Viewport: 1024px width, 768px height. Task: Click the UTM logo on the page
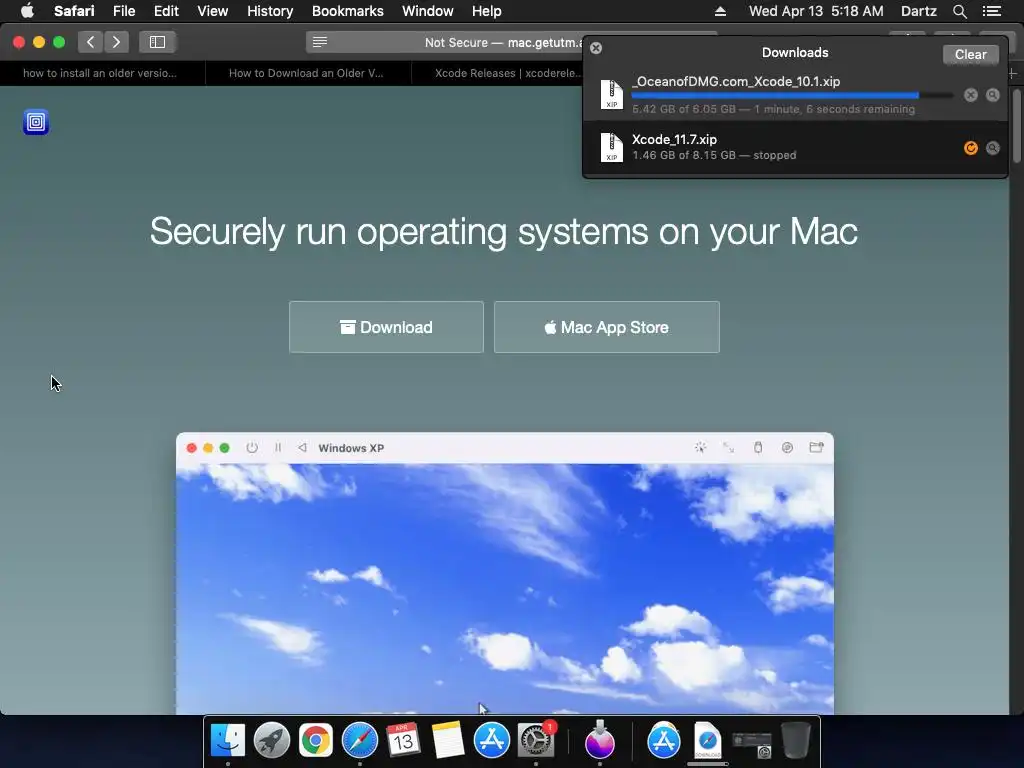[36, 122]
